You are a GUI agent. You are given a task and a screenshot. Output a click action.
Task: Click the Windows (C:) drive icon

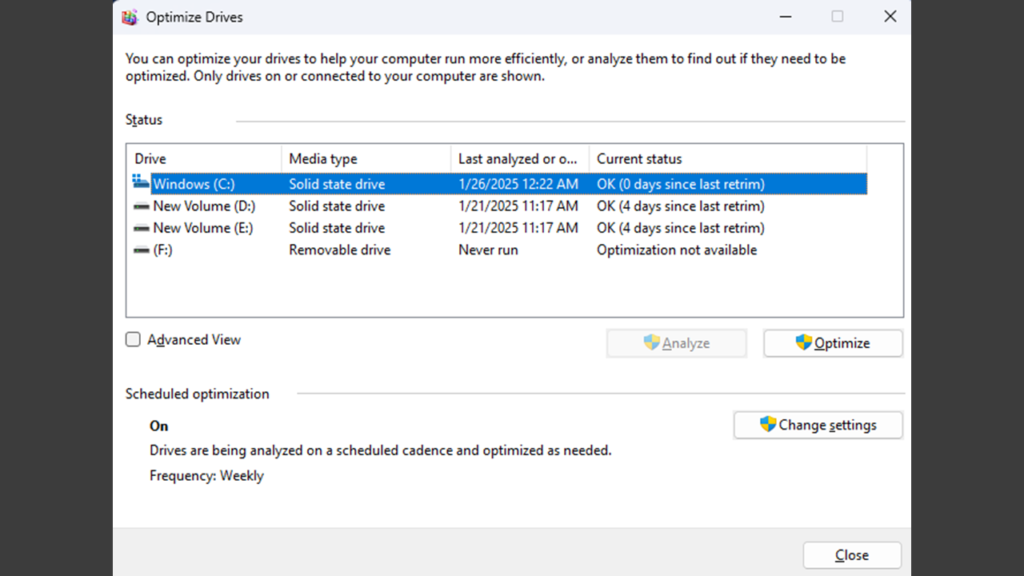pyautogui.click(x=140, y=182)
